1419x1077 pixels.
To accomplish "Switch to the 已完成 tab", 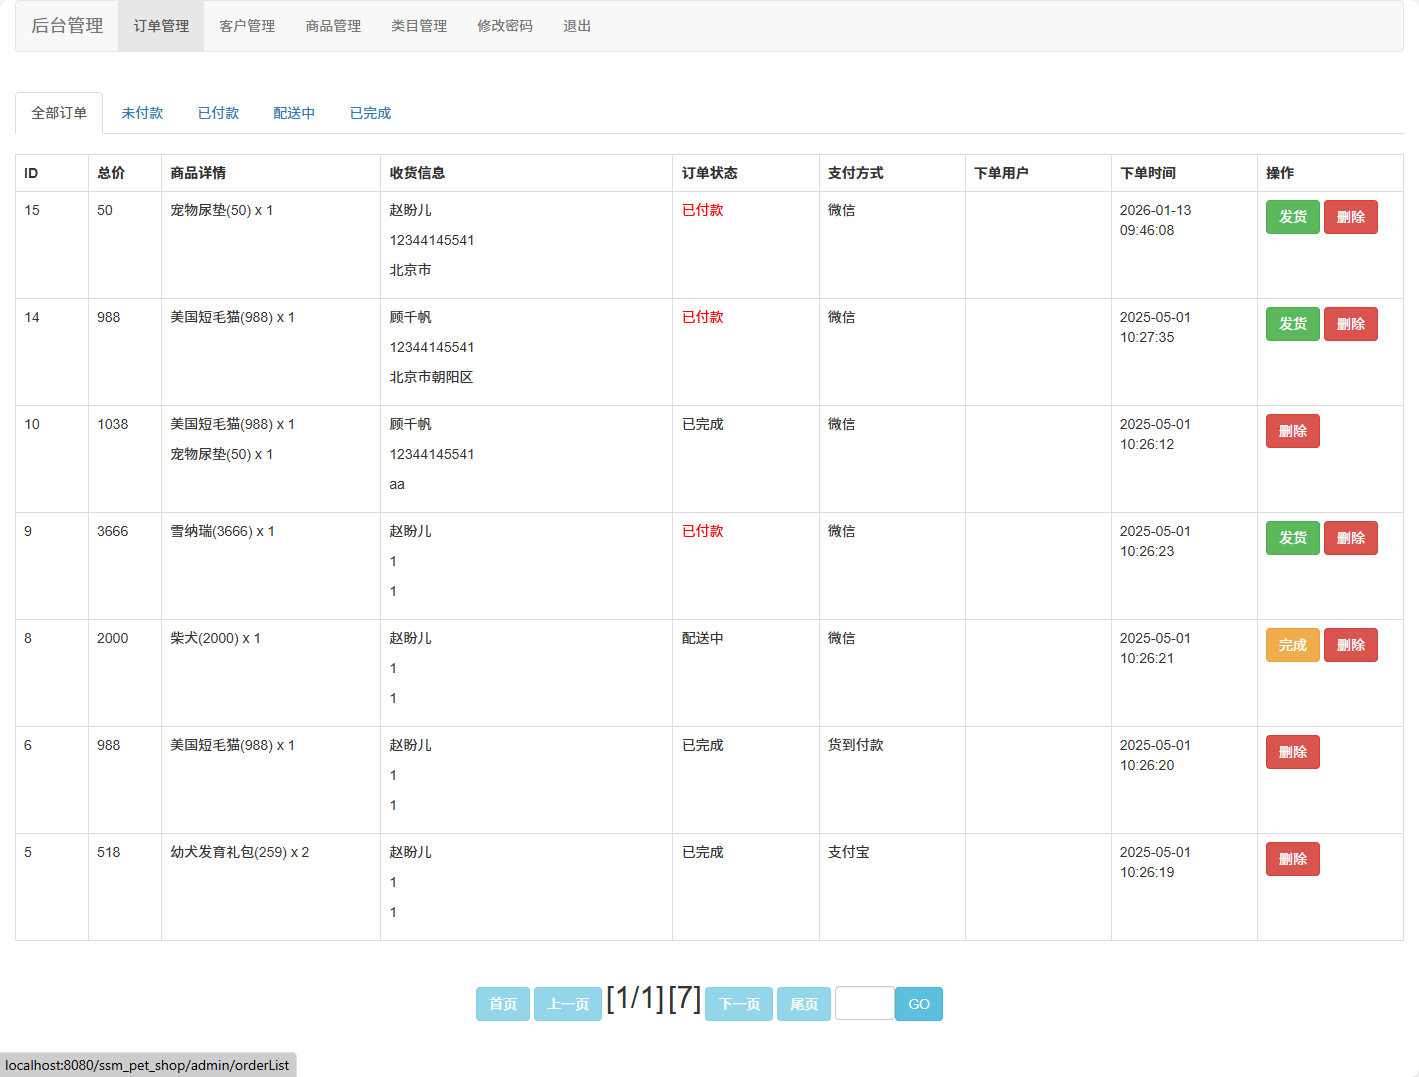I will (x=370, y=113).
